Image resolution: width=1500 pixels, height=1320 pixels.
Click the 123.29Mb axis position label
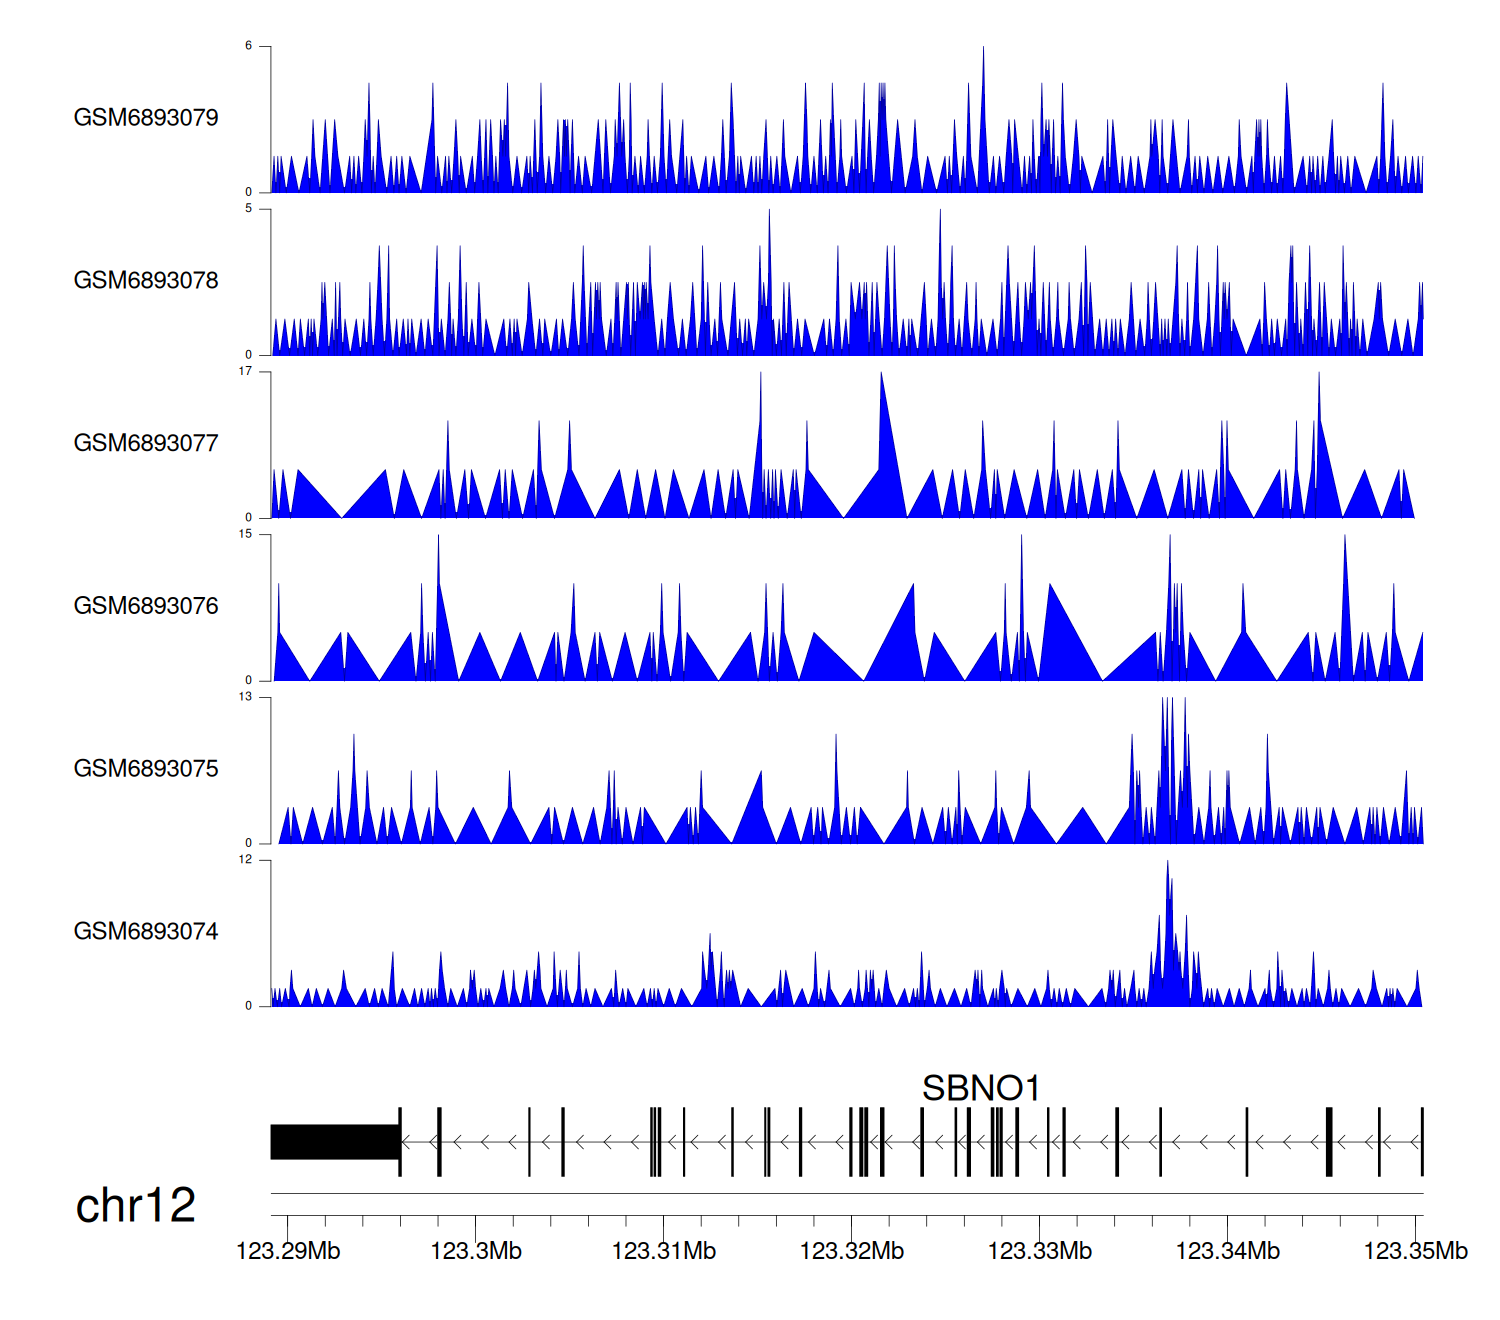[x=288, y=1251]
